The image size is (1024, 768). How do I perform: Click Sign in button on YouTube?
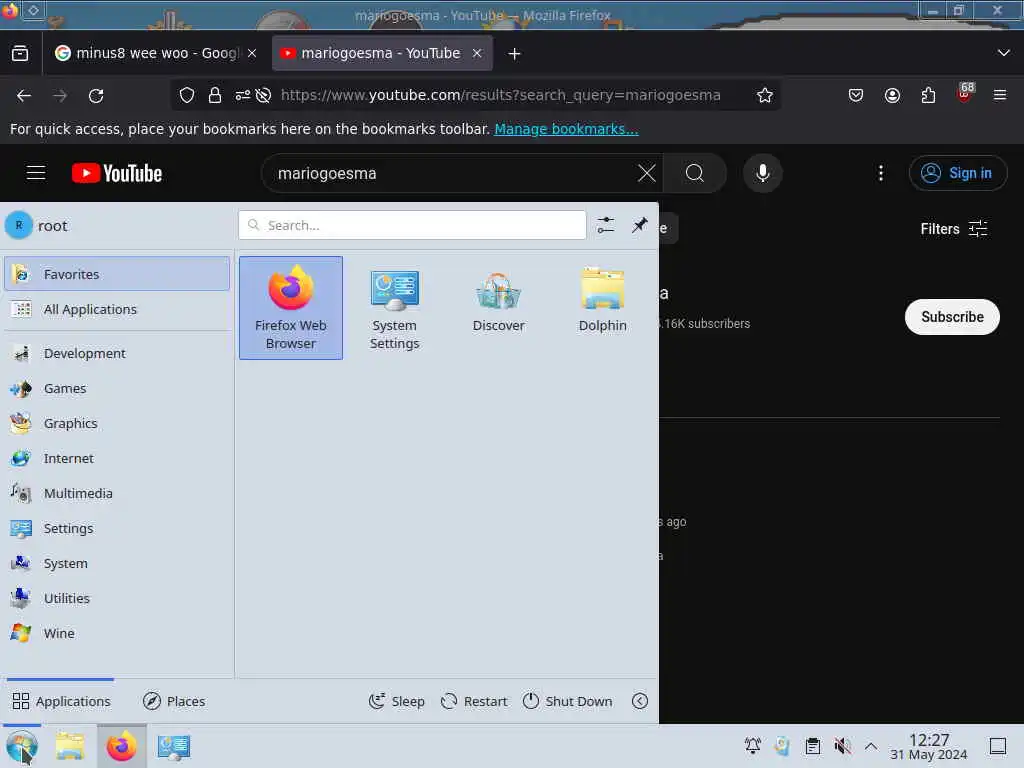click(958, 173)
